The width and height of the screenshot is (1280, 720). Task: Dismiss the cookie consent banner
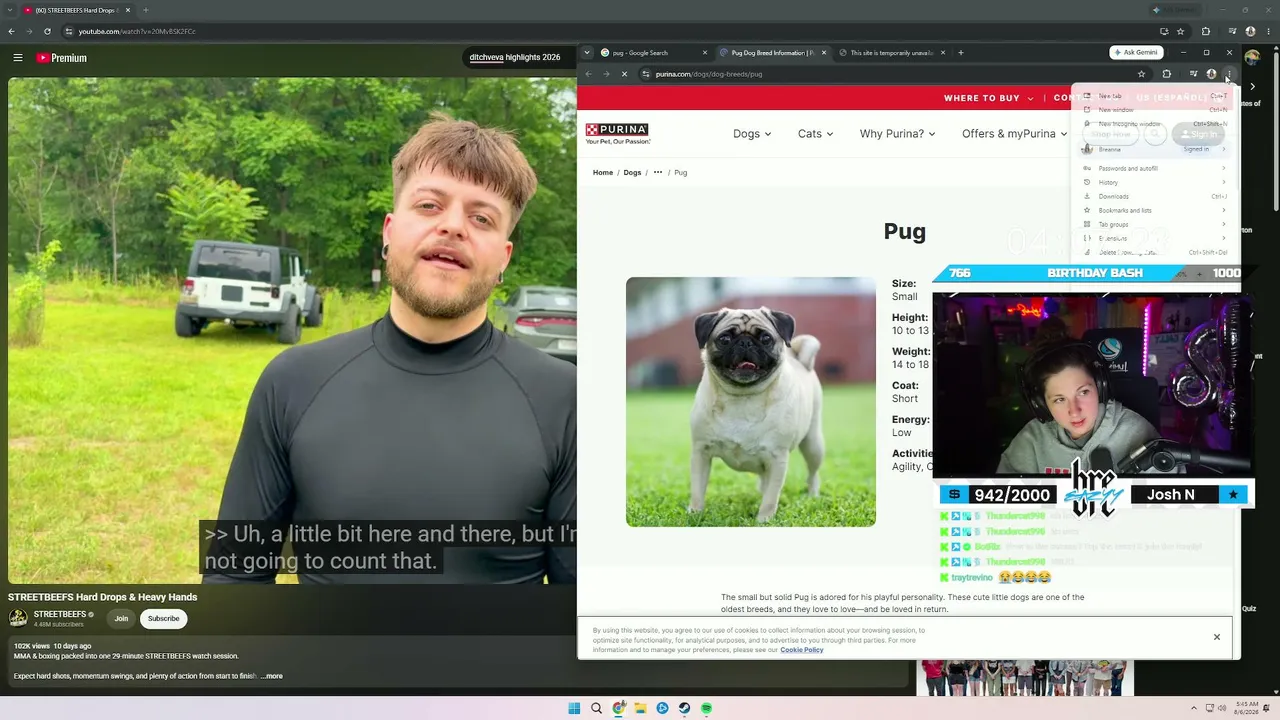coord(1217,637)
